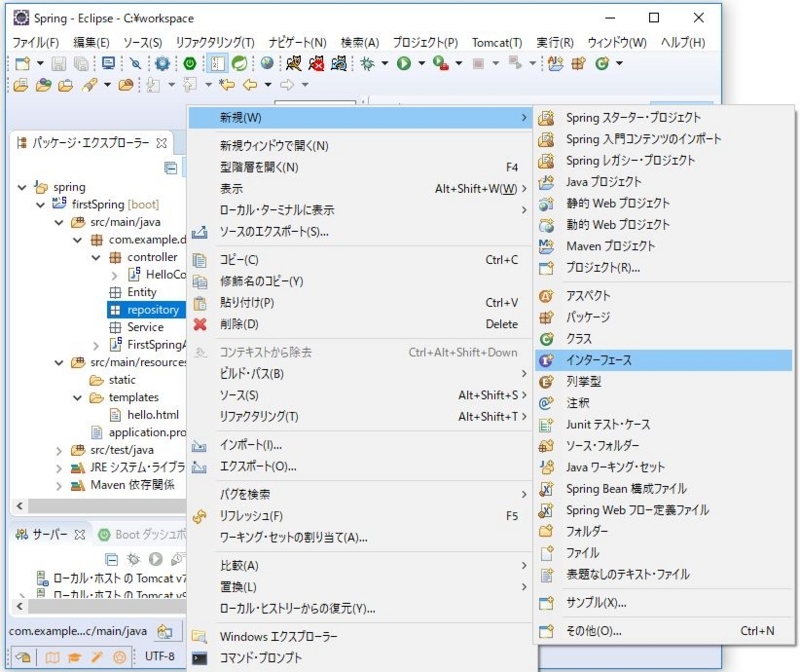
Task: Select ファイル in the New submenu
Action: pyautogui.click(x=663, y=553)
